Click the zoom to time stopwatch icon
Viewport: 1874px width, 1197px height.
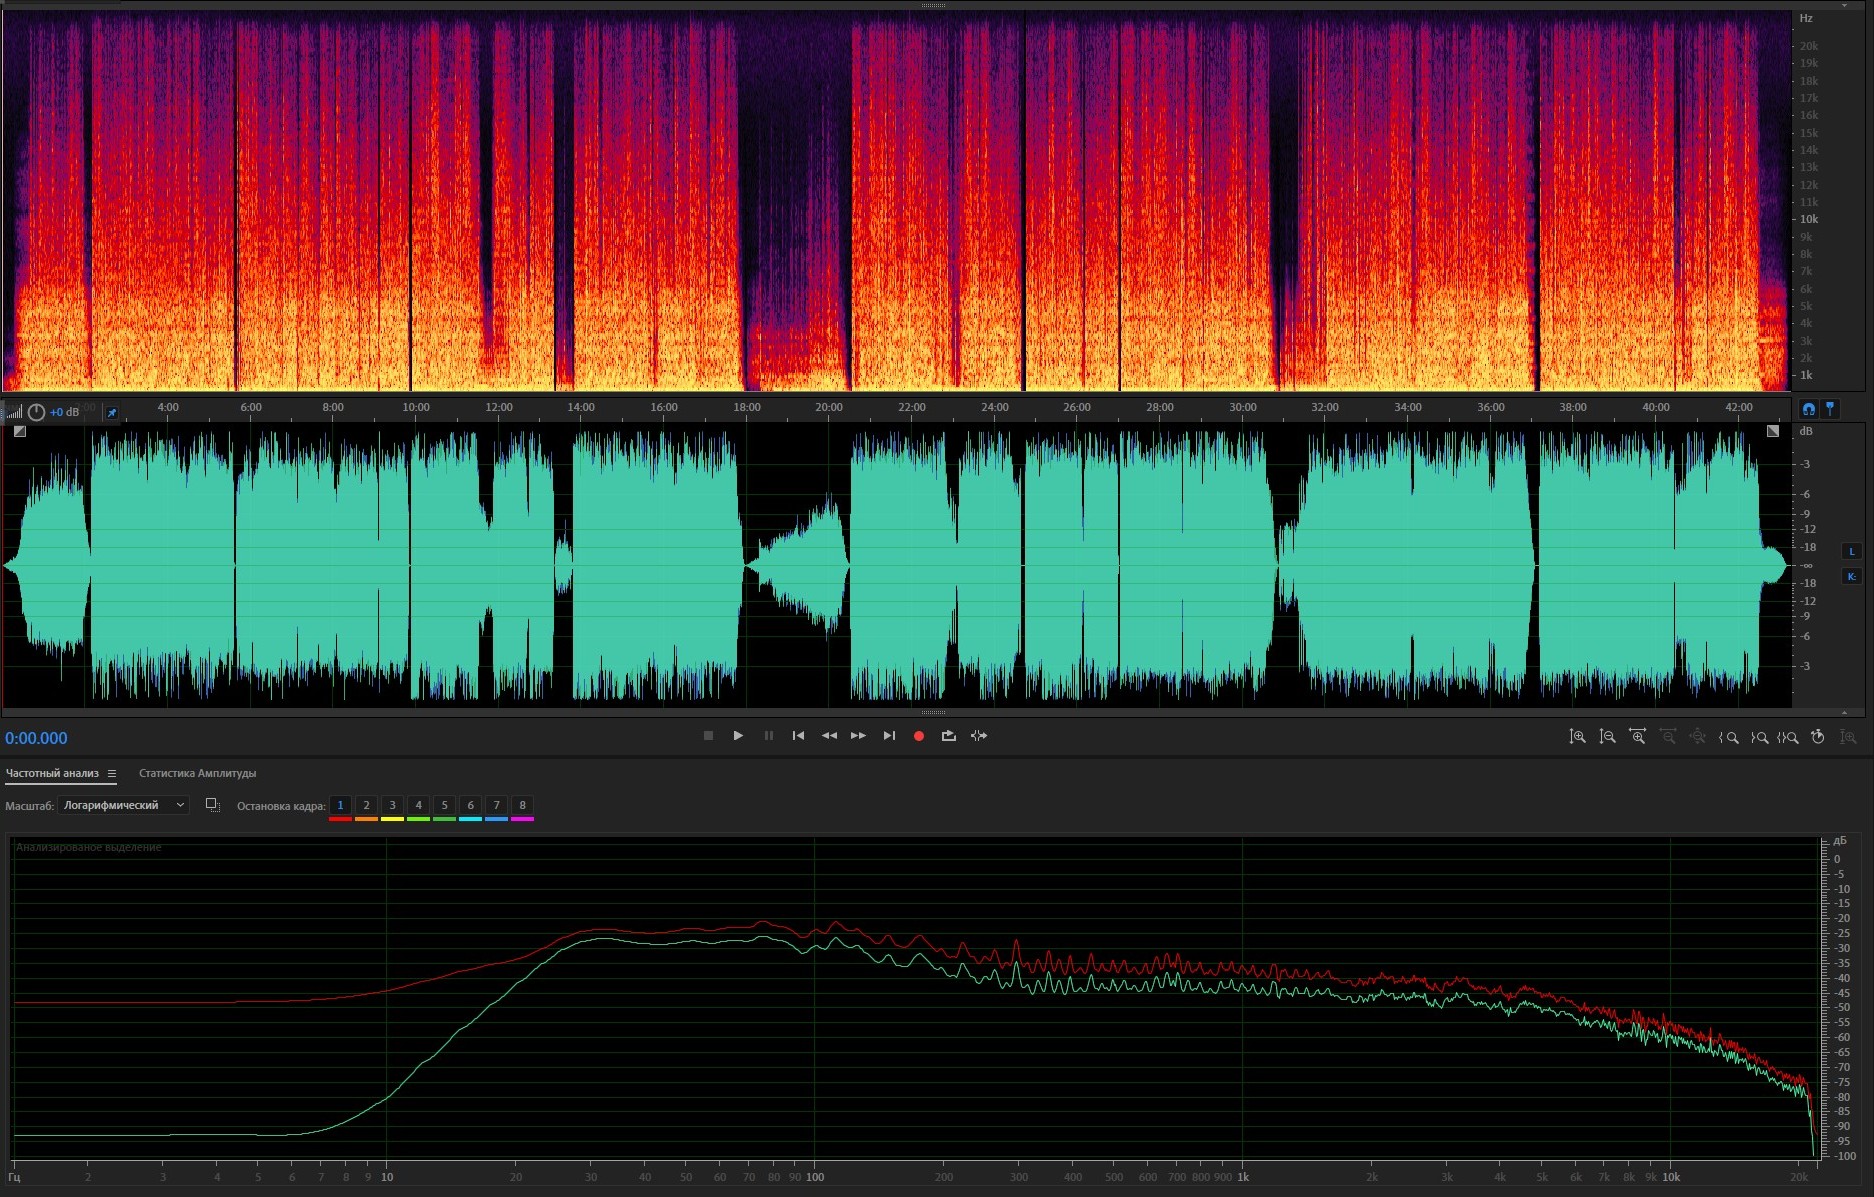pos(1818,737)
